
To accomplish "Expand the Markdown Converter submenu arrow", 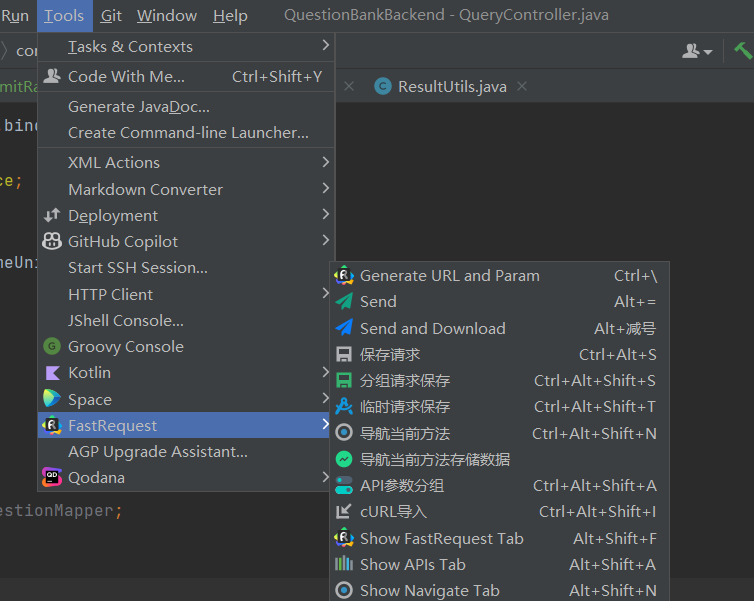I will point(326,188).
